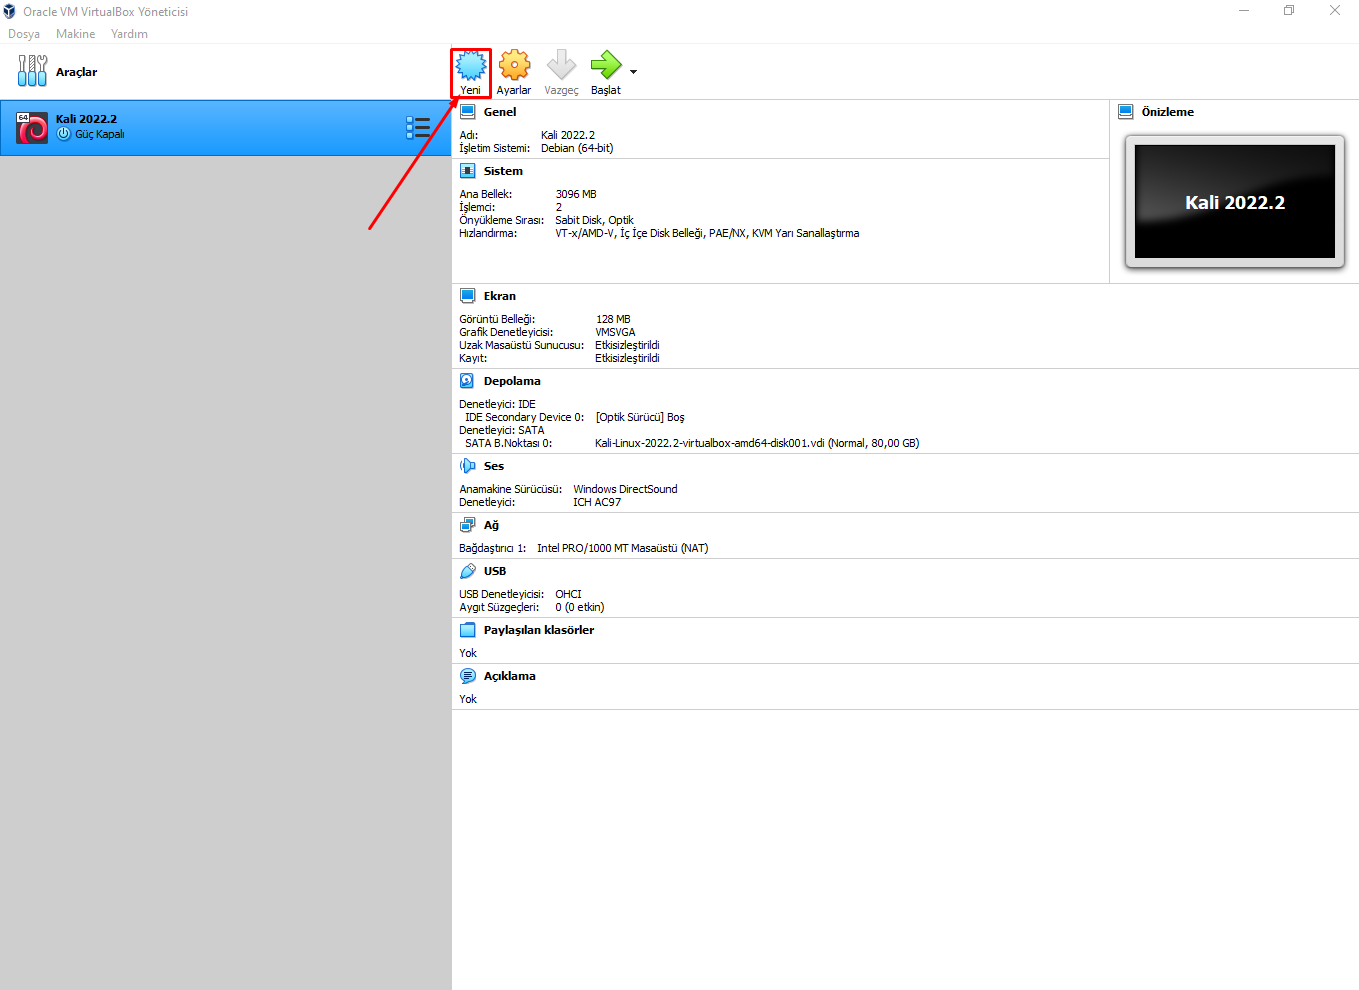Open the Ağ settings heading link
Viewport: 1359px width, 990px height.
pos(491,525)
